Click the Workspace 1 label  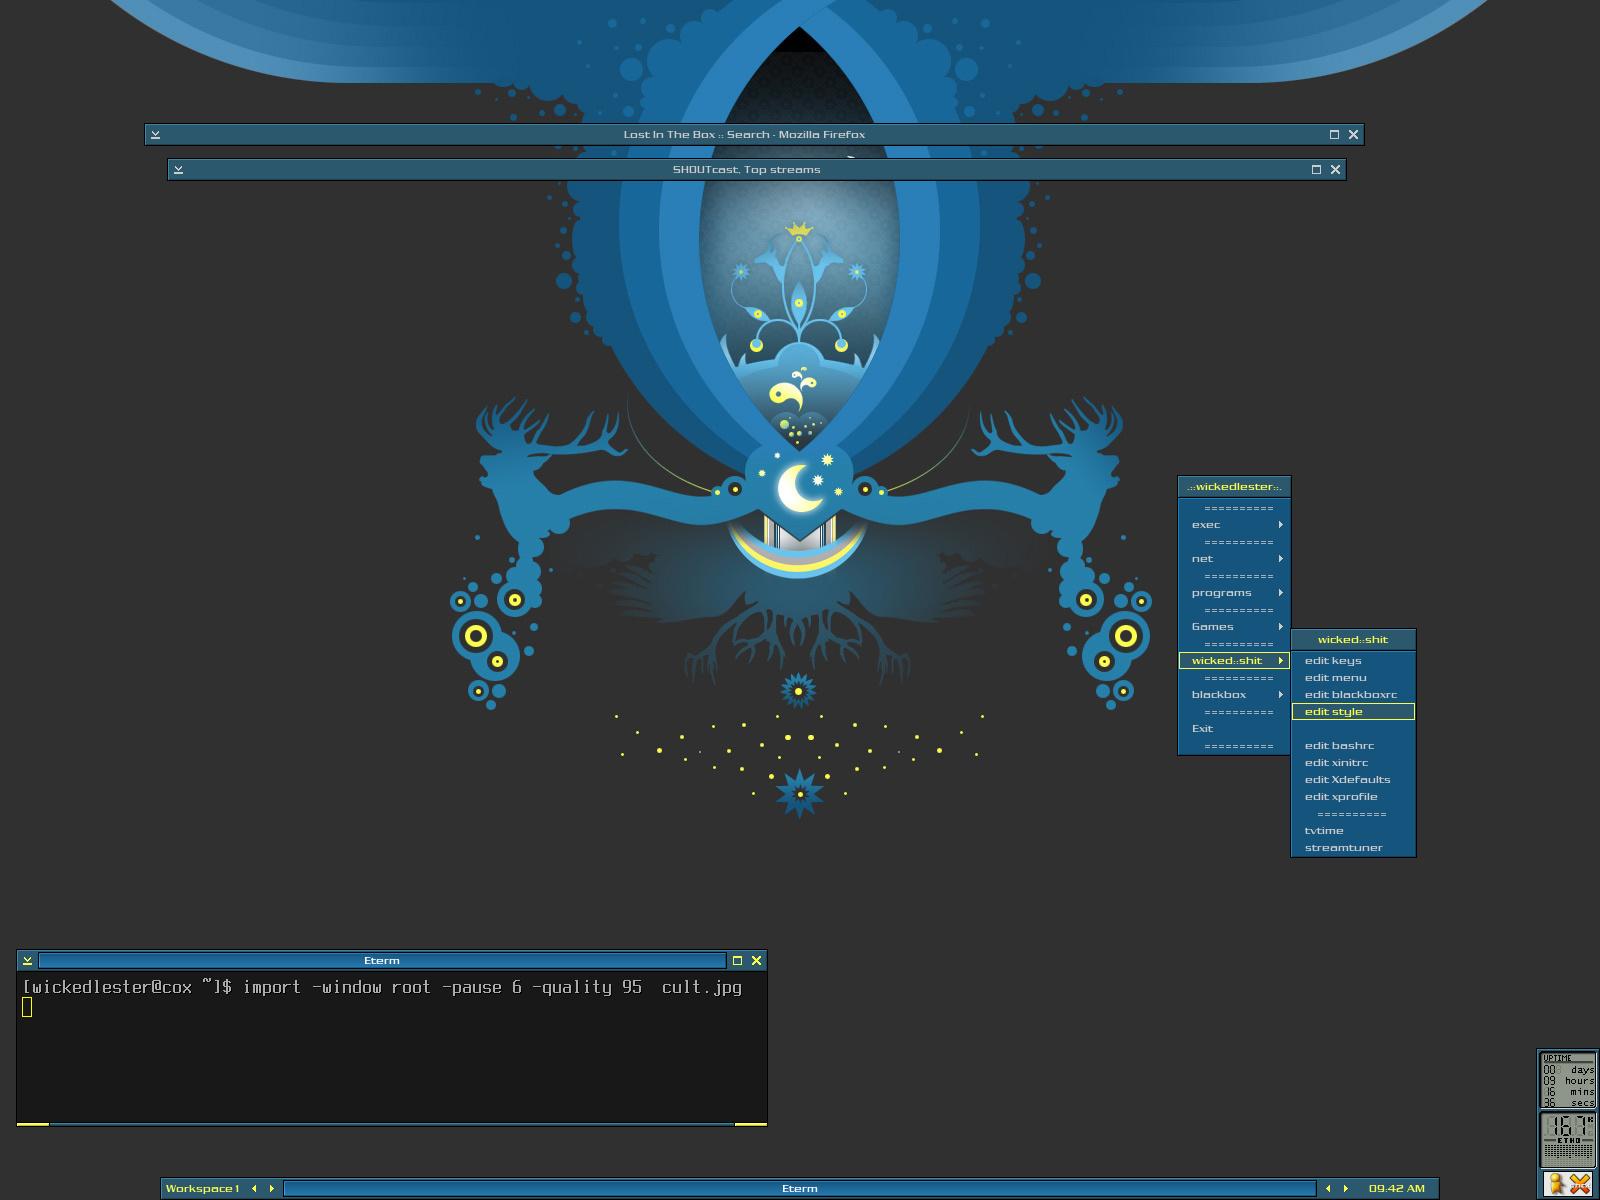pos(203,1189)
